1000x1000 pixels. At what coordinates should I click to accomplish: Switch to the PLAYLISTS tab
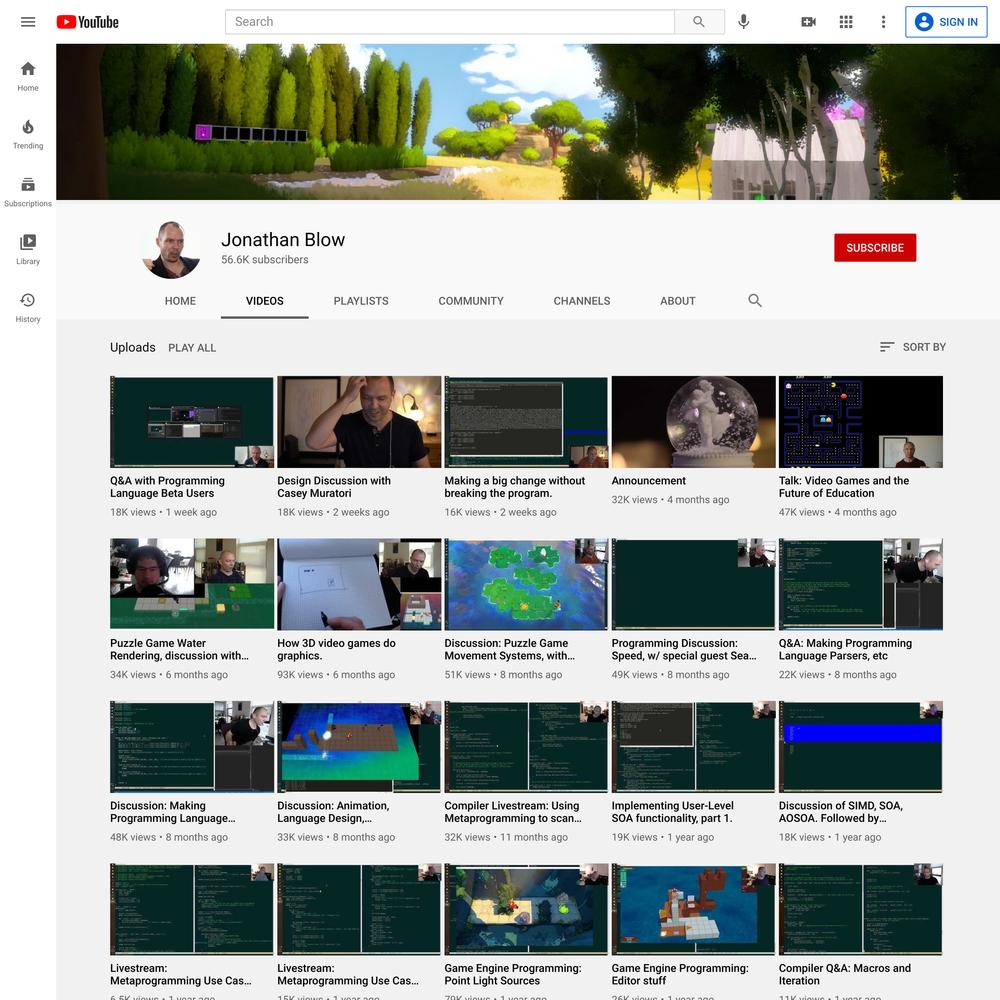[x=361, y=301]
